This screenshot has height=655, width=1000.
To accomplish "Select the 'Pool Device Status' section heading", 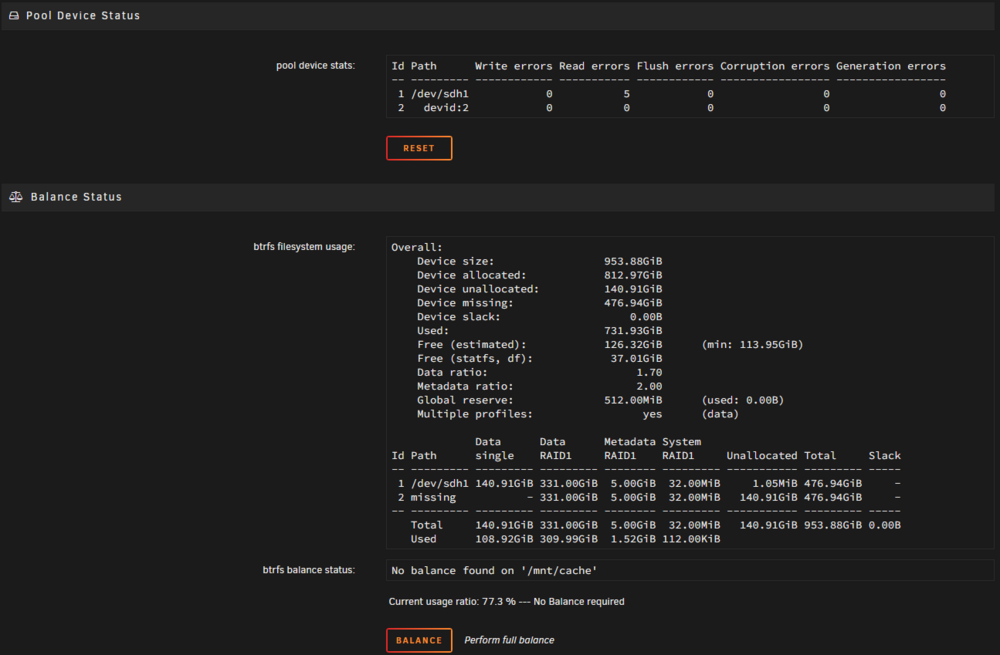I will click(x=83, y=15).
